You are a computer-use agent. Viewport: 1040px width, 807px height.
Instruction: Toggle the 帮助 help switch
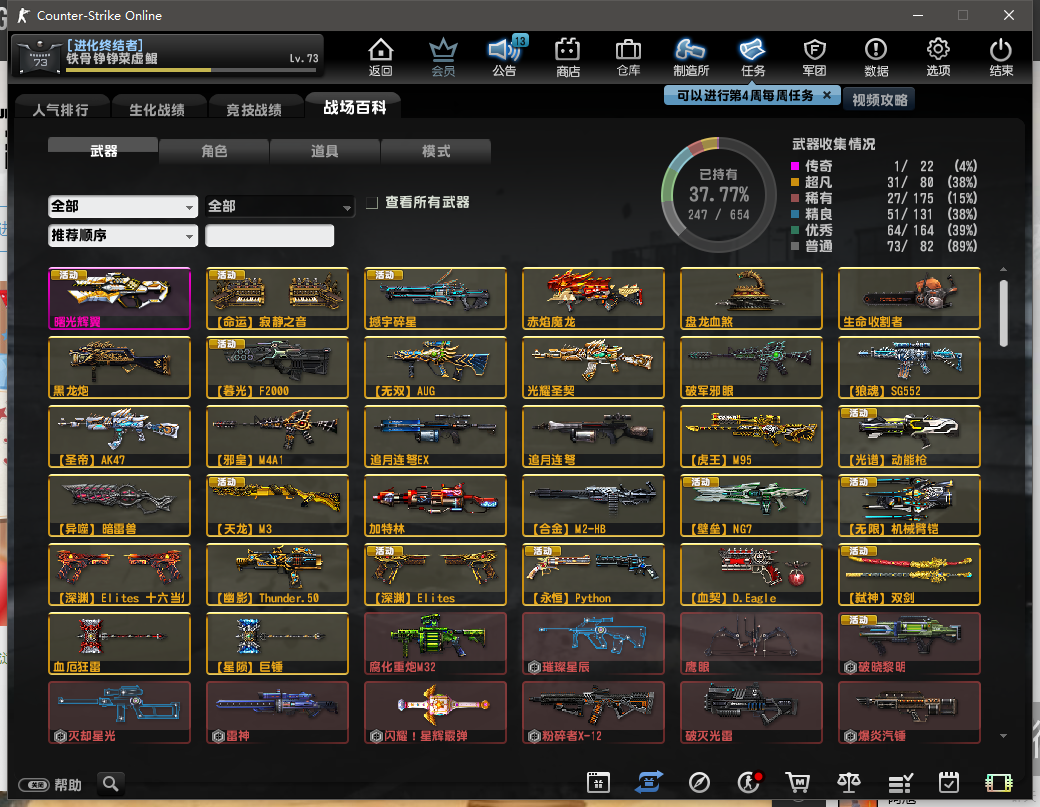(x=34, y=785)
